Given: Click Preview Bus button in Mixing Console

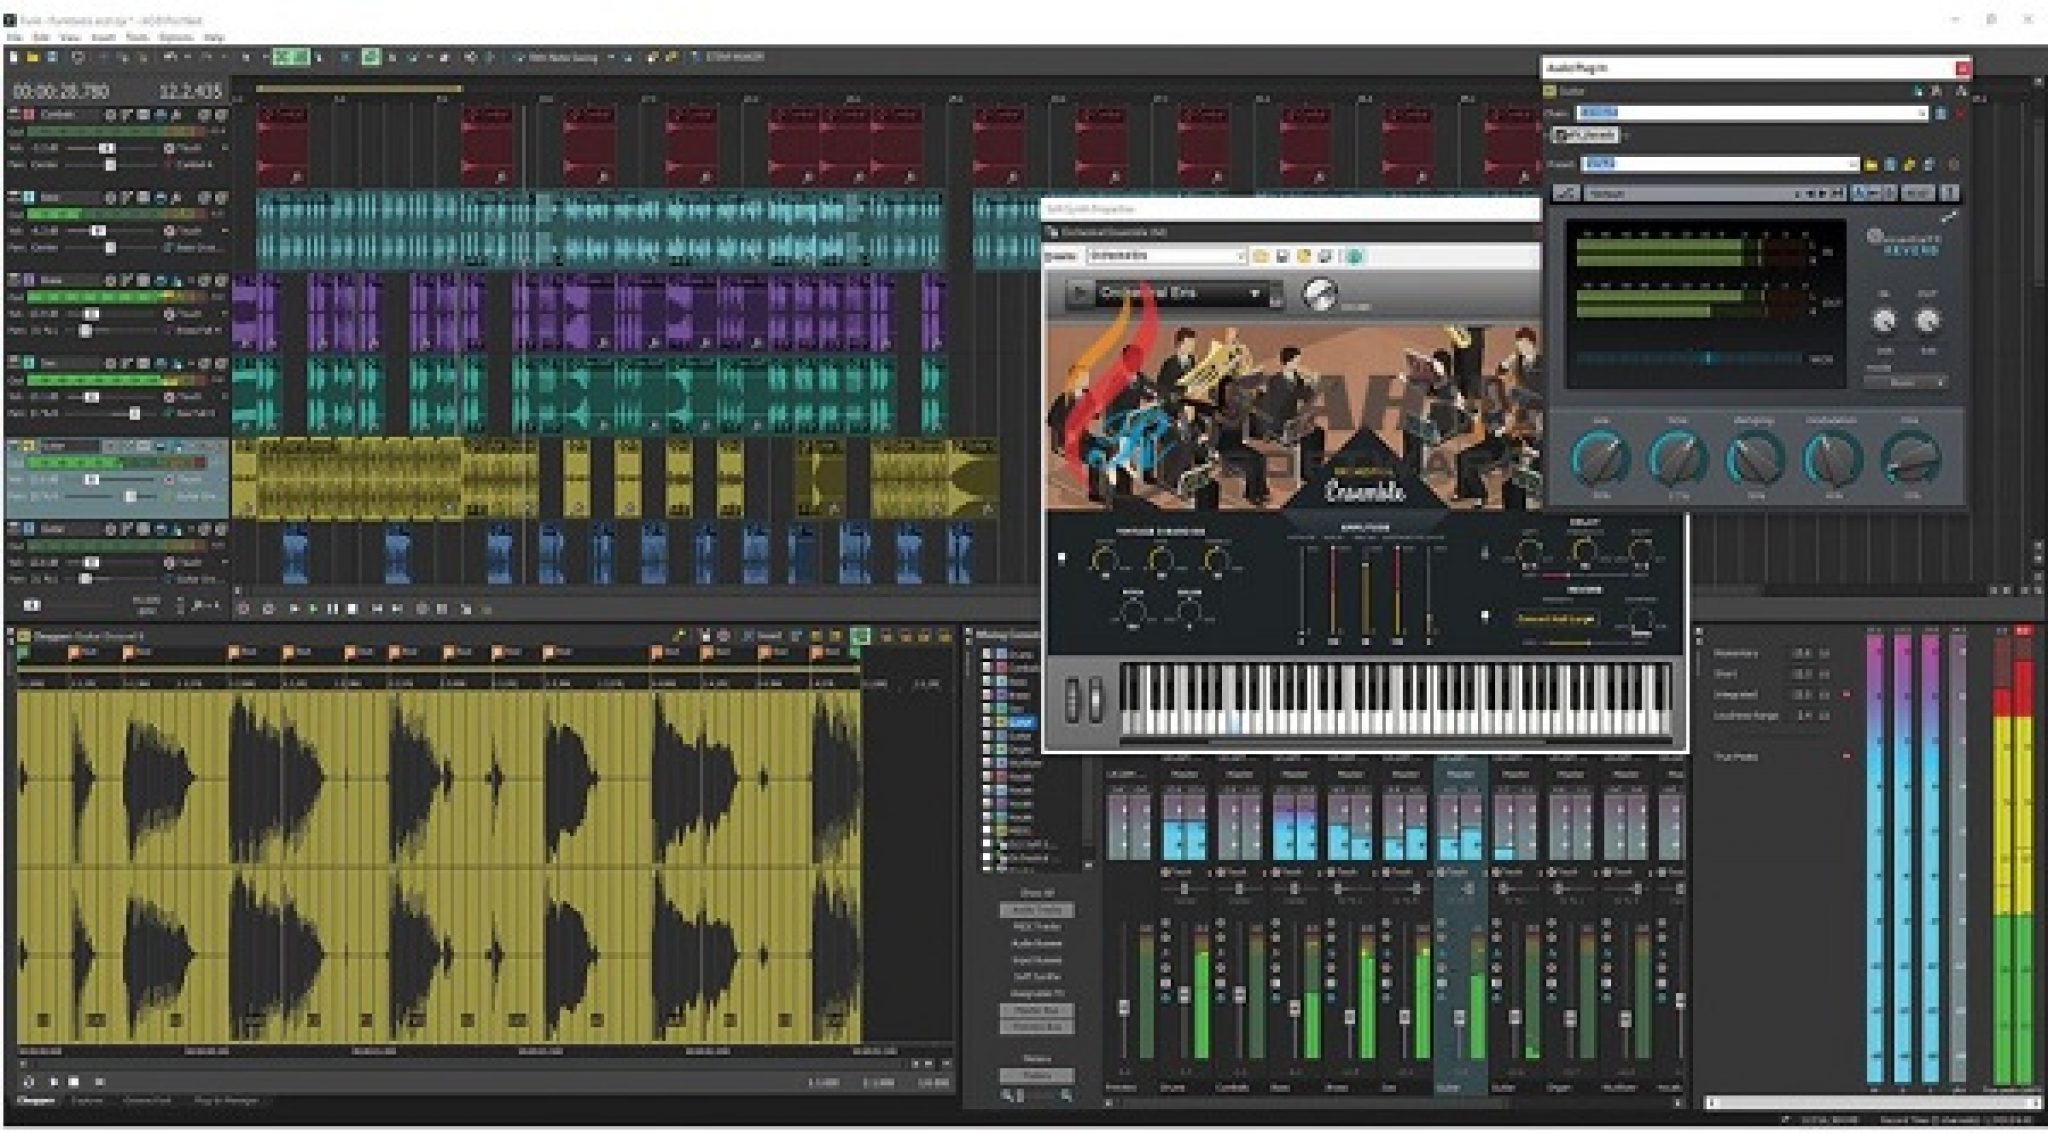Looking at the screenshot, I should 1037,1027.
